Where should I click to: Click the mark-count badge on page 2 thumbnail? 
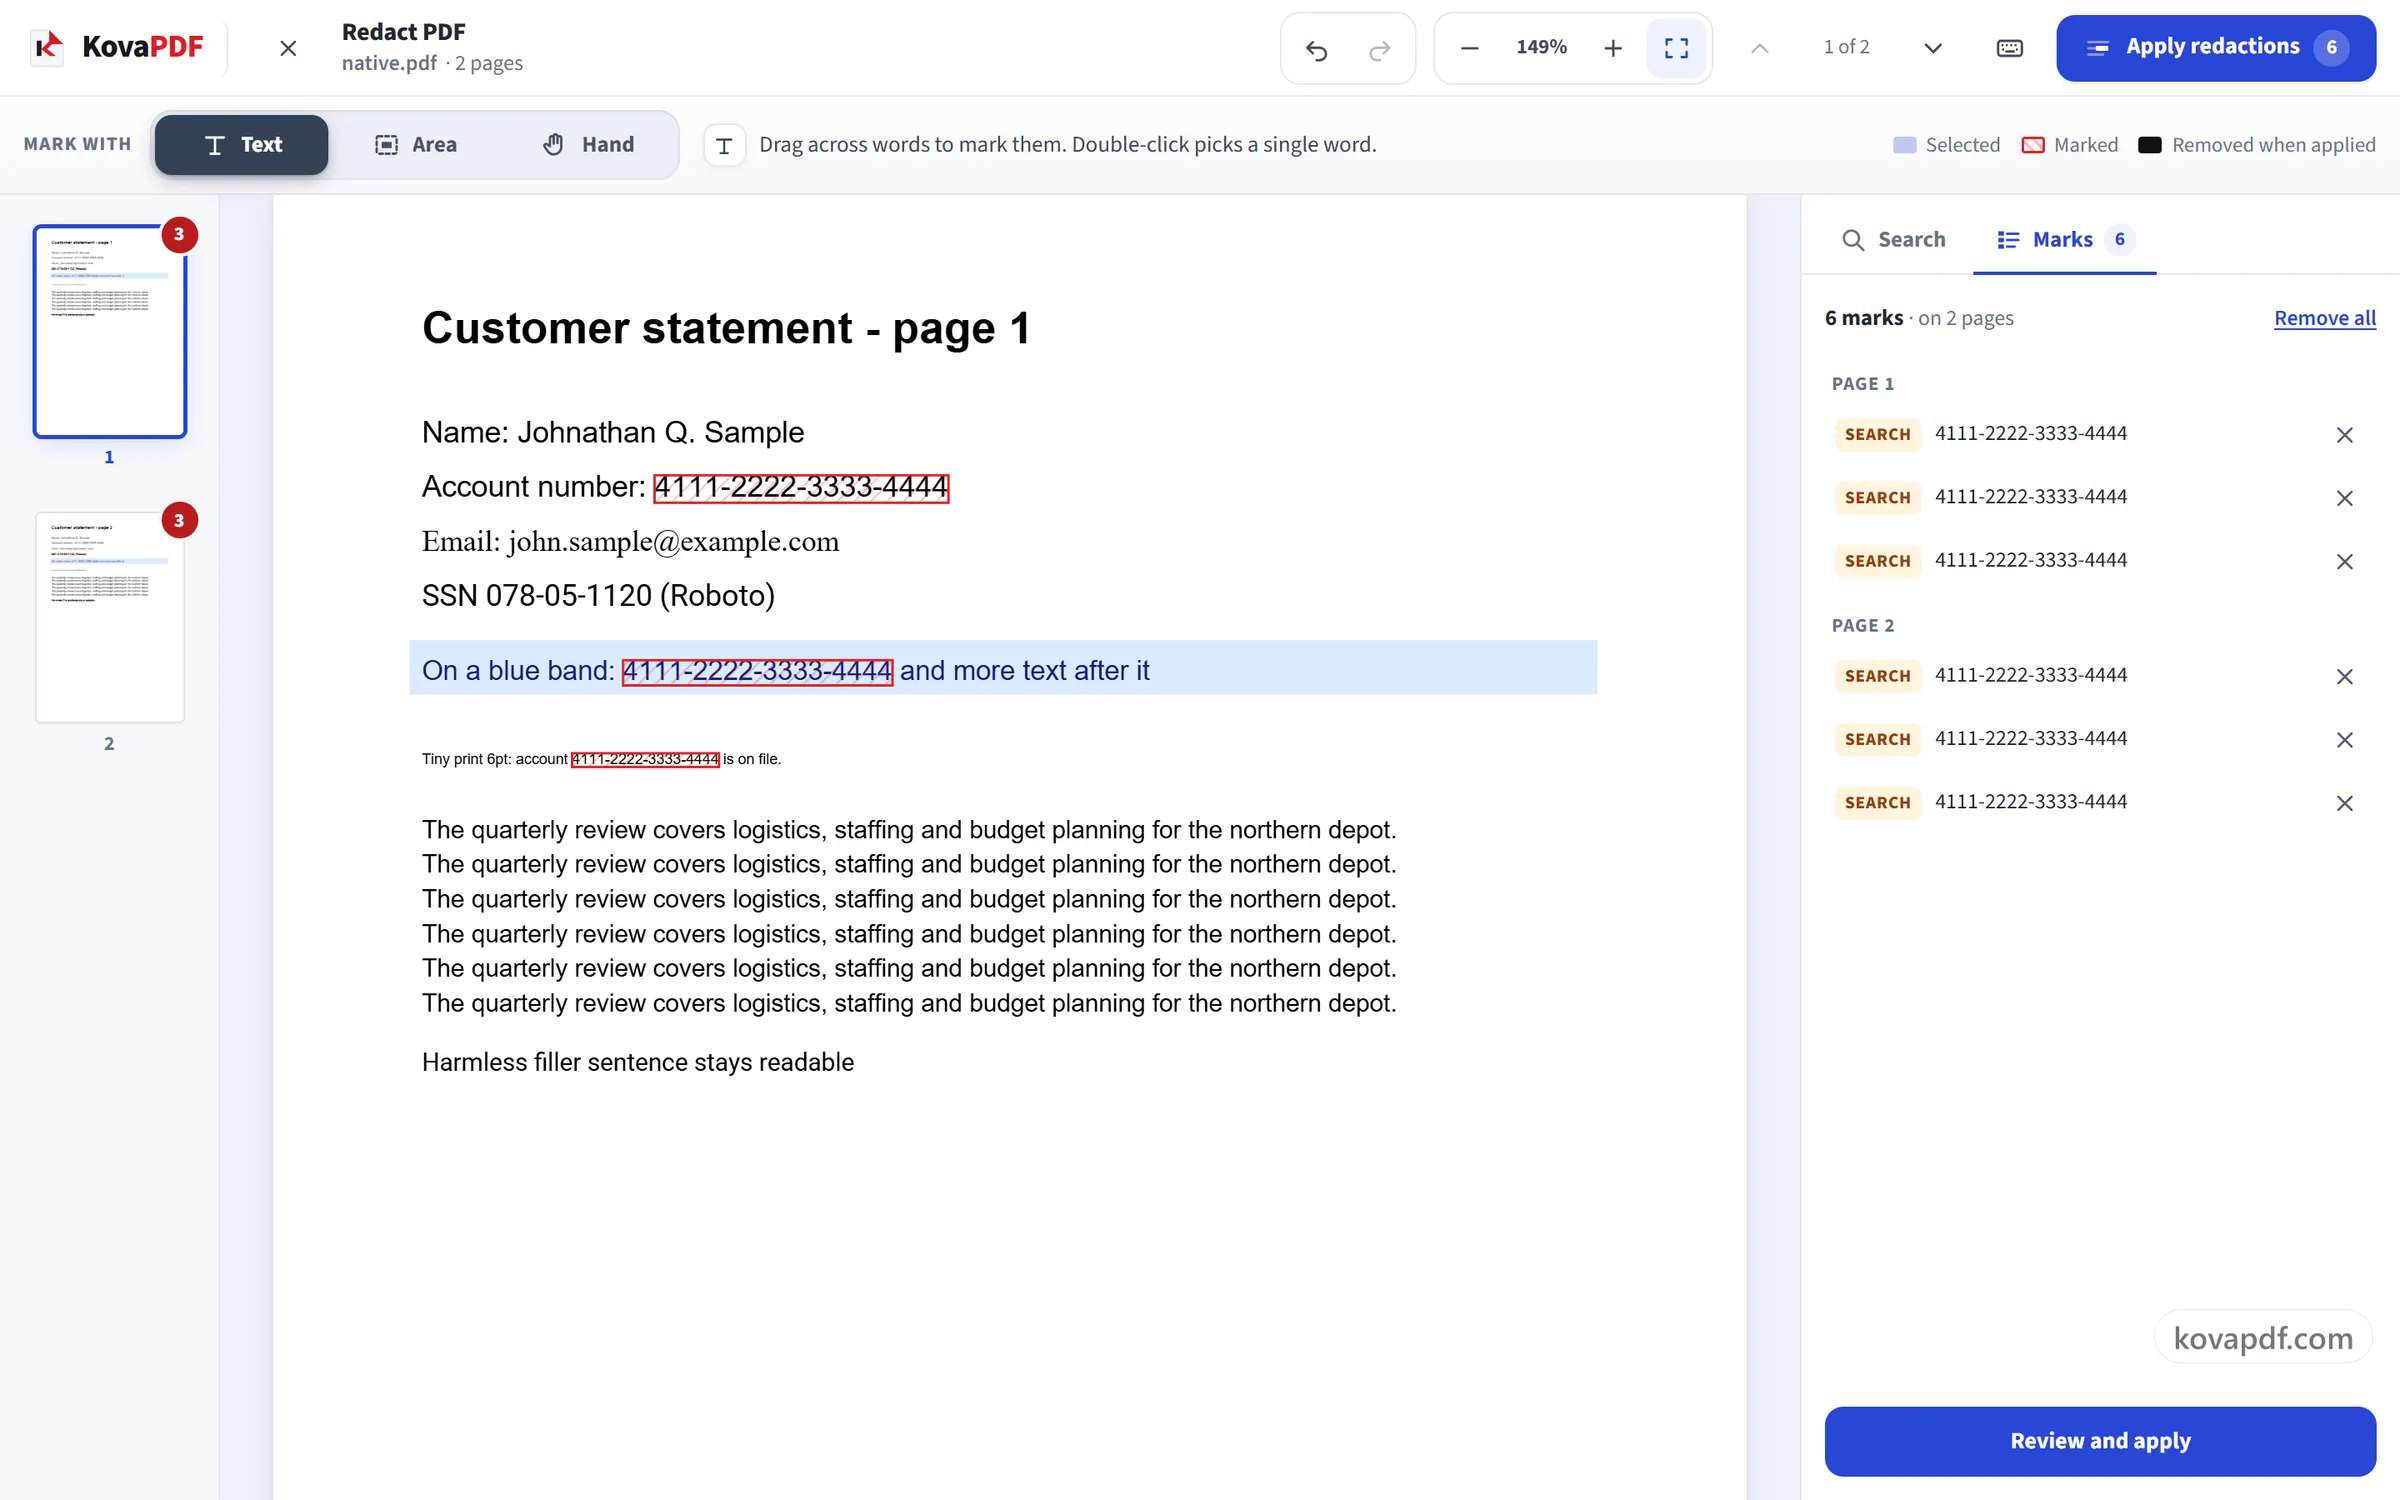pos(179,520)
